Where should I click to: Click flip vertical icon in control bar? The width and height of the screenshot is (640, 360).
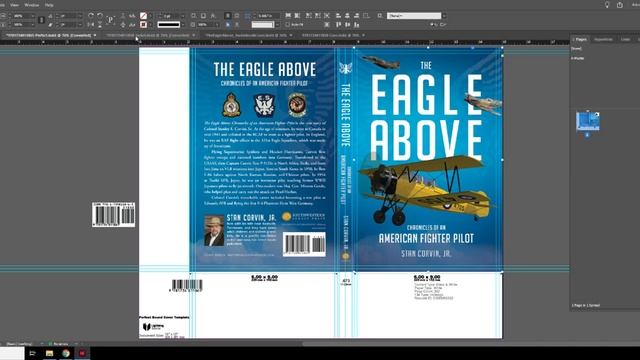100,24
